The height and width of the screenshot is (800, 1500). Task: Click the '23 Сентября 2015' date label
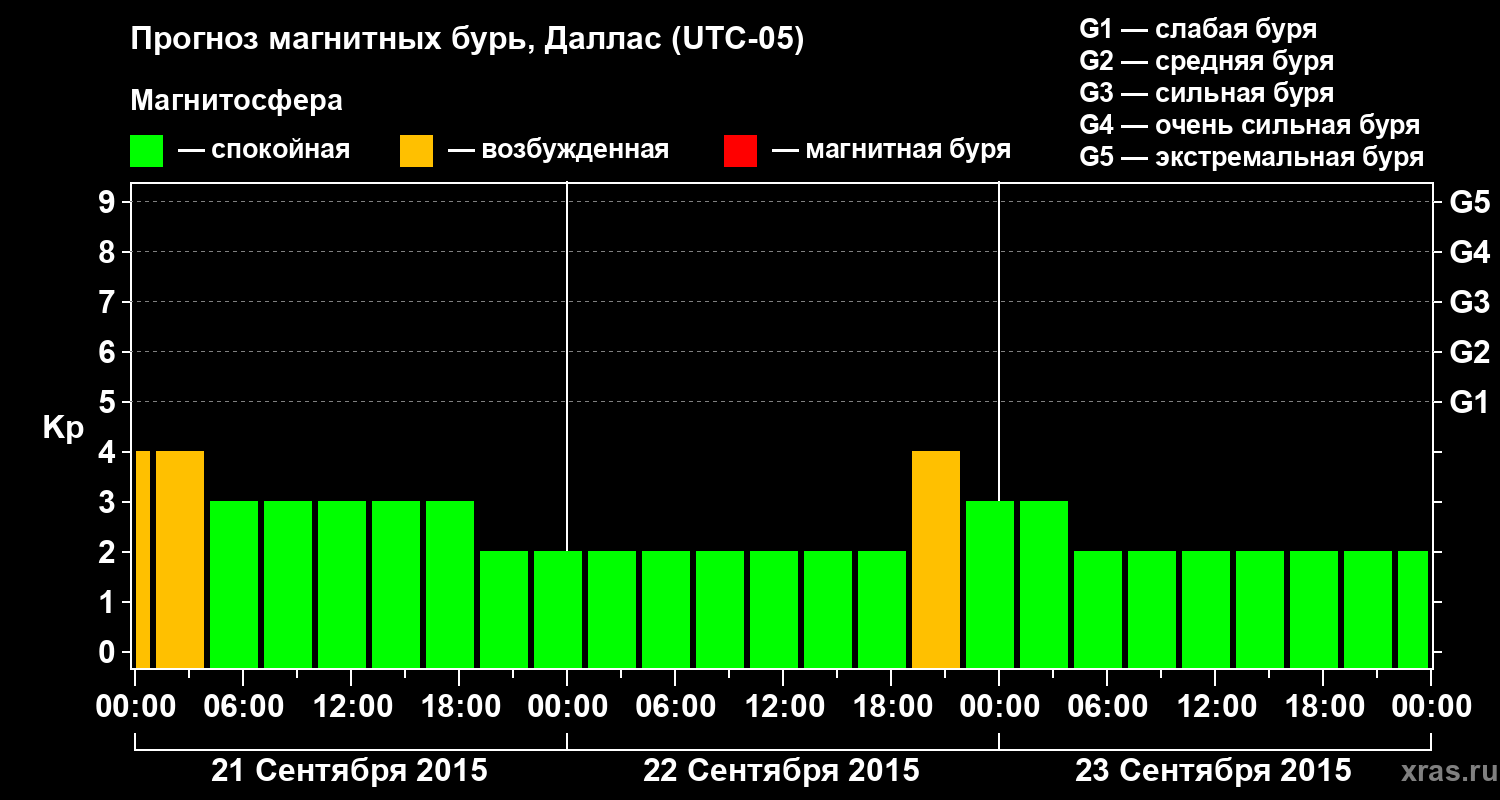click(x=1213, y=771)
